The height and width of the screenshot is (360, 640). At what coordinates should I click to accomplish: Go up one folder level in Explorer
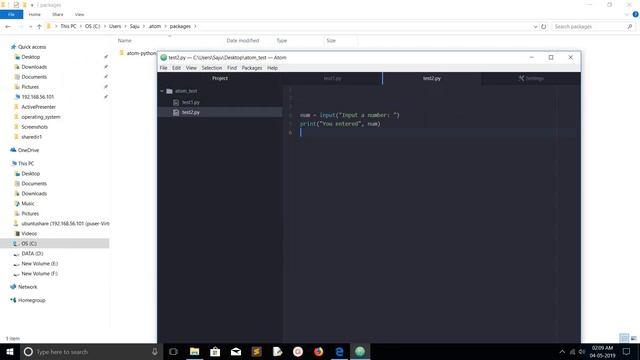coord(39,26)
